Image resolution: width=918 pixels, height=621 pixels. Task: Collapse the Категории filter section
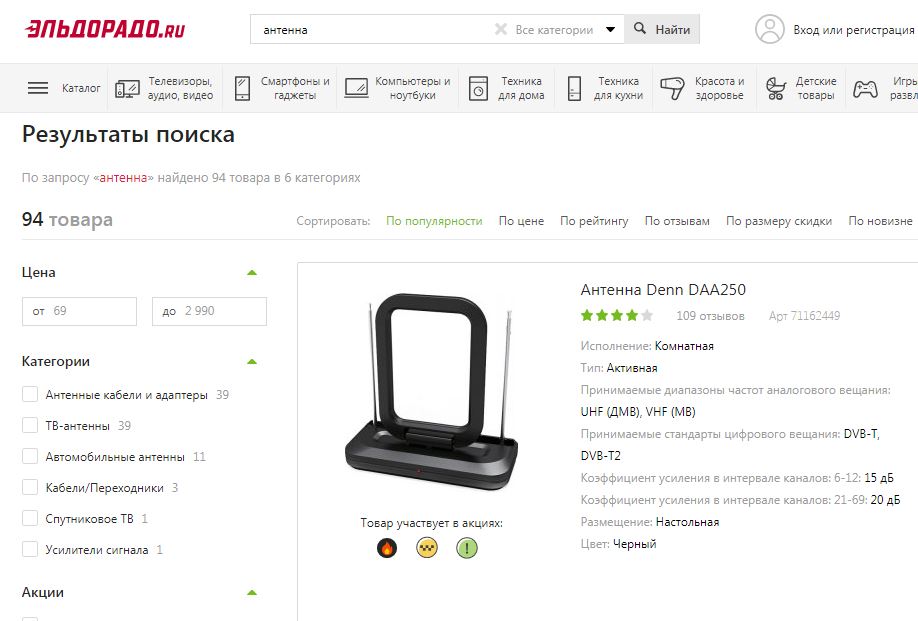252,362
